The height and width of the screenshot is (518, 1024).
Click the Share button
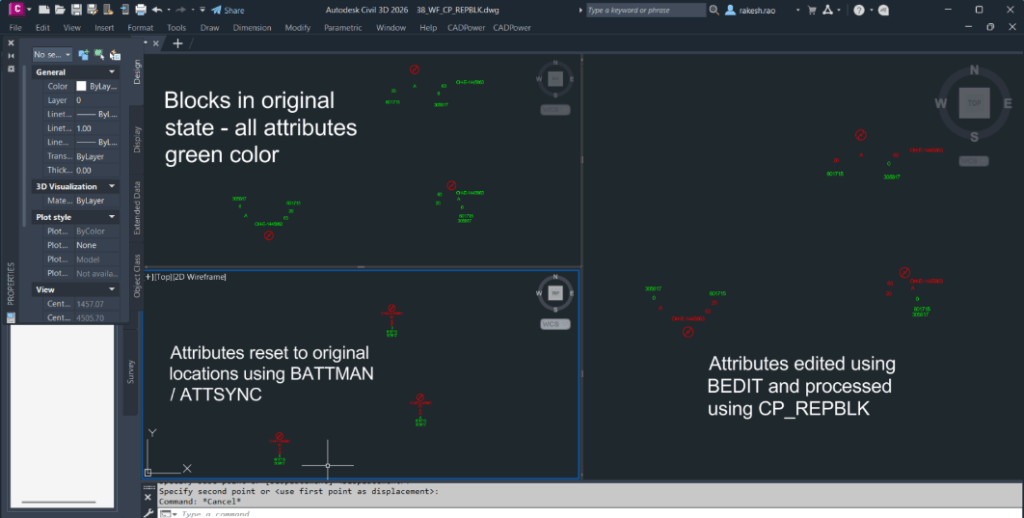(228, 10)
